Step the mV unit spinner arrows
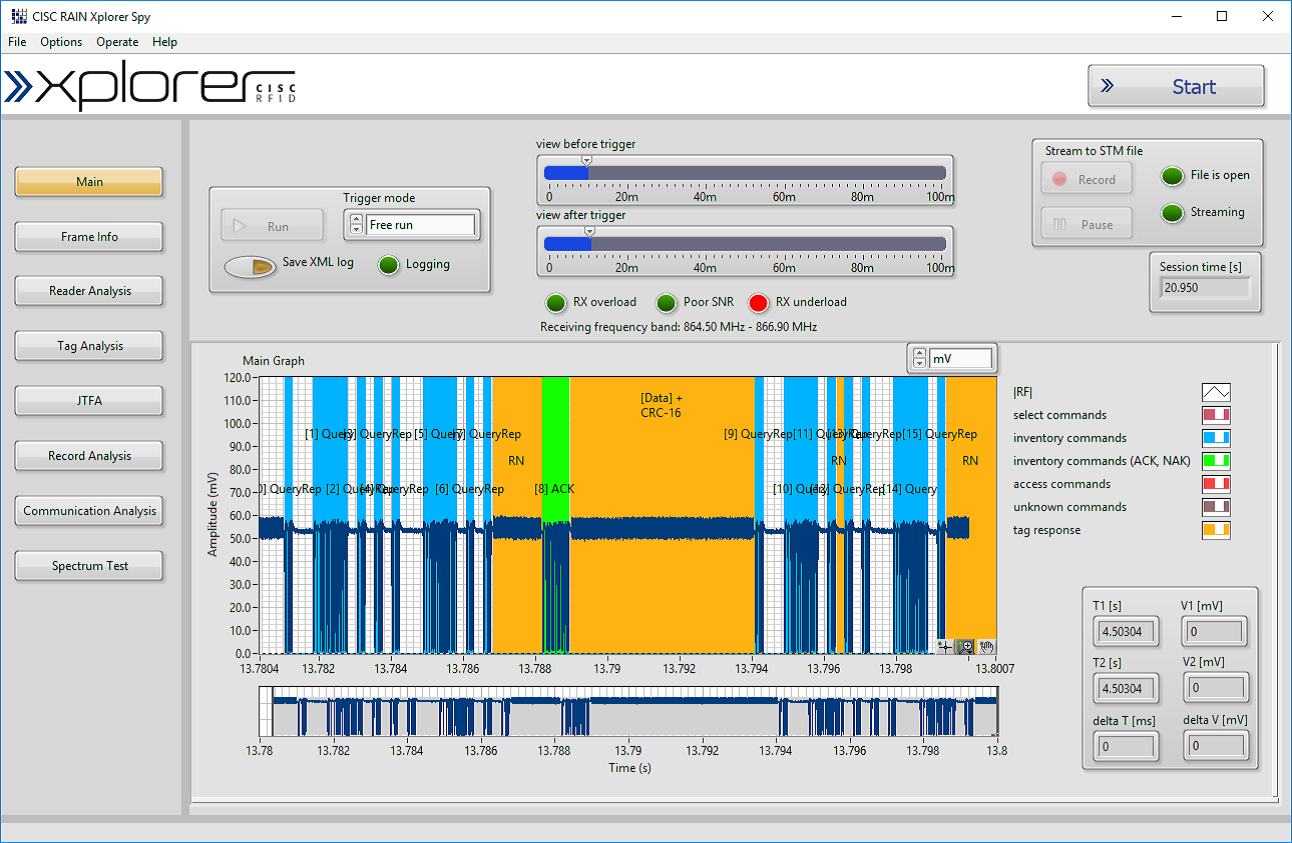The image size is (1292, 843). click(919, 358)
